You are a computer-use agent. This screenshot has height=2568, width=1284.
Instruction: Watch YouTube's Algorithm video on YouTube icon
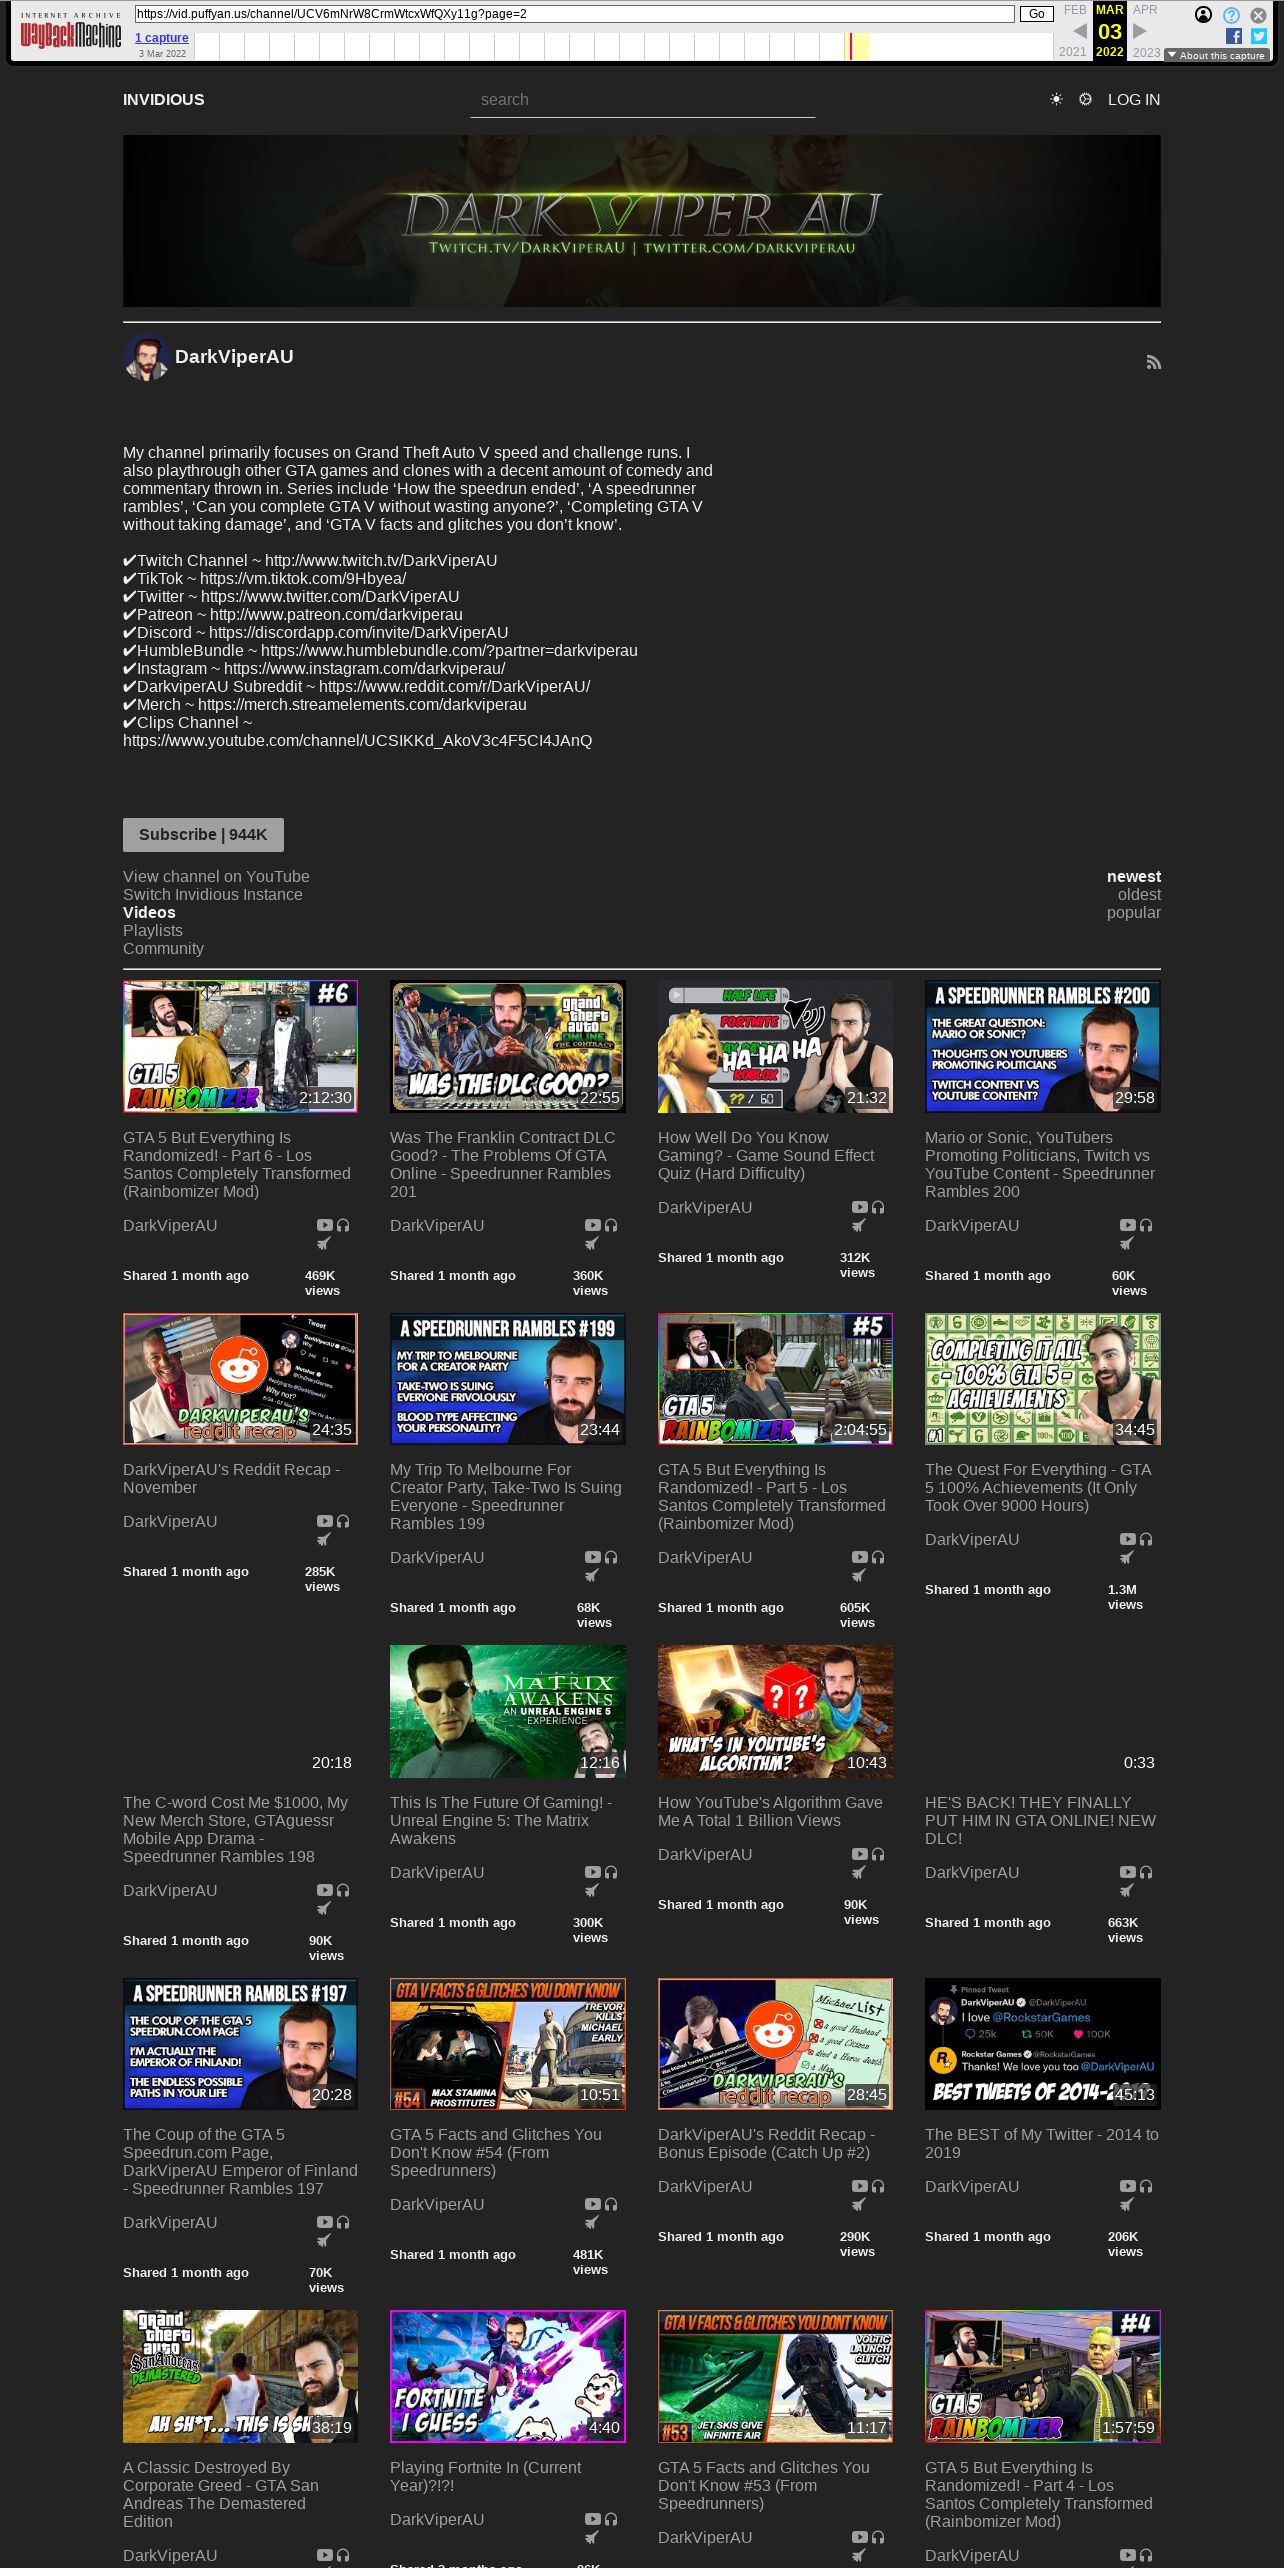tap(859, 1854)
